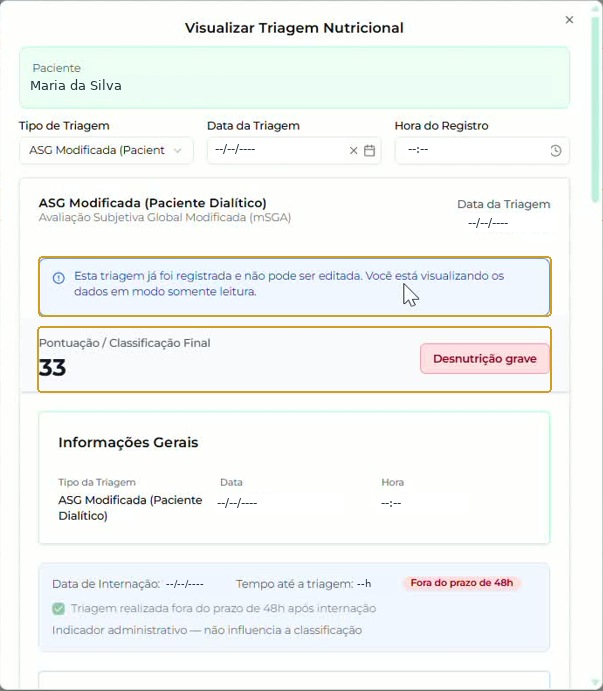Image resolution: width=603 pixels, height=691 pixels.
Task: Select the patient name Maria da Silva
Action: point(76,85)
